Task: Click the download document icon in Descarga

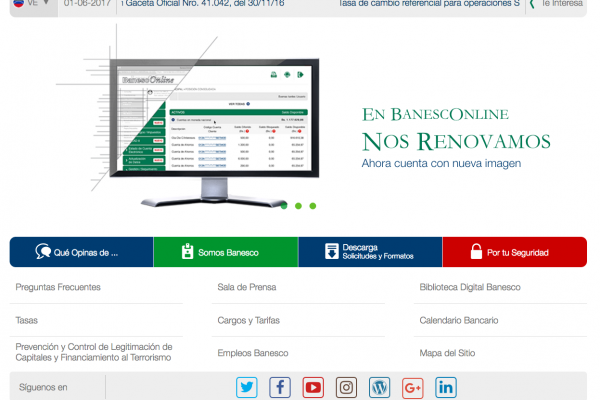Action: (332, 251)
